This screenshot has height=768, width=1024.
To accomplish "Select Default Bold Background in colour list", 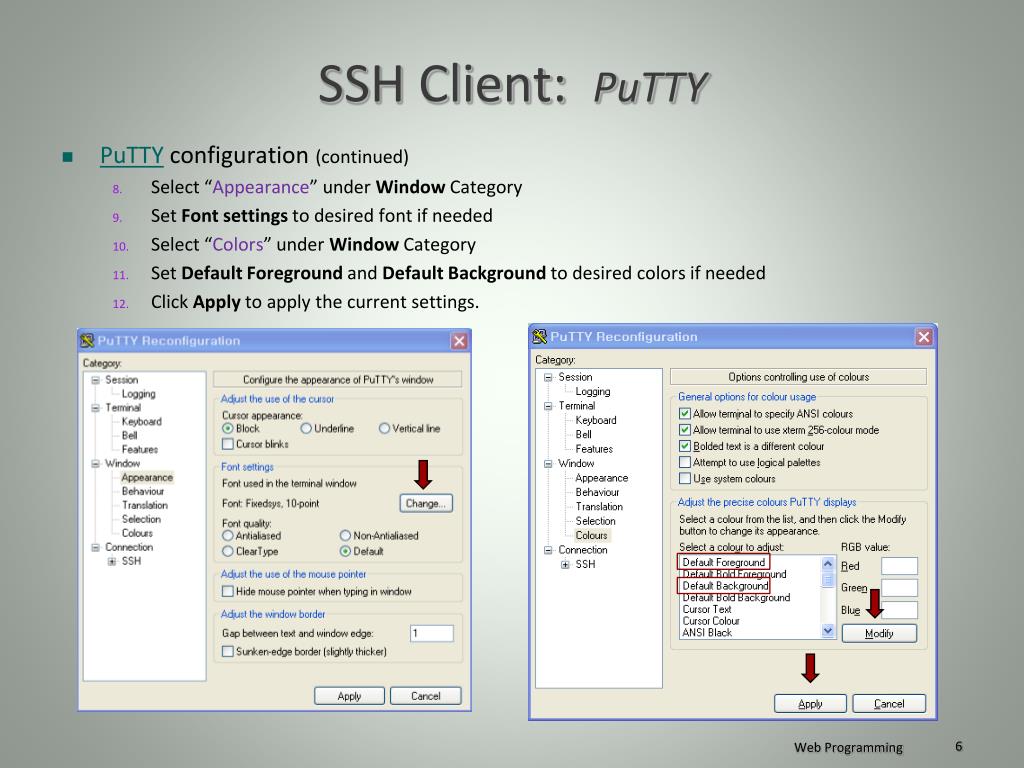I will click(736, 598).
